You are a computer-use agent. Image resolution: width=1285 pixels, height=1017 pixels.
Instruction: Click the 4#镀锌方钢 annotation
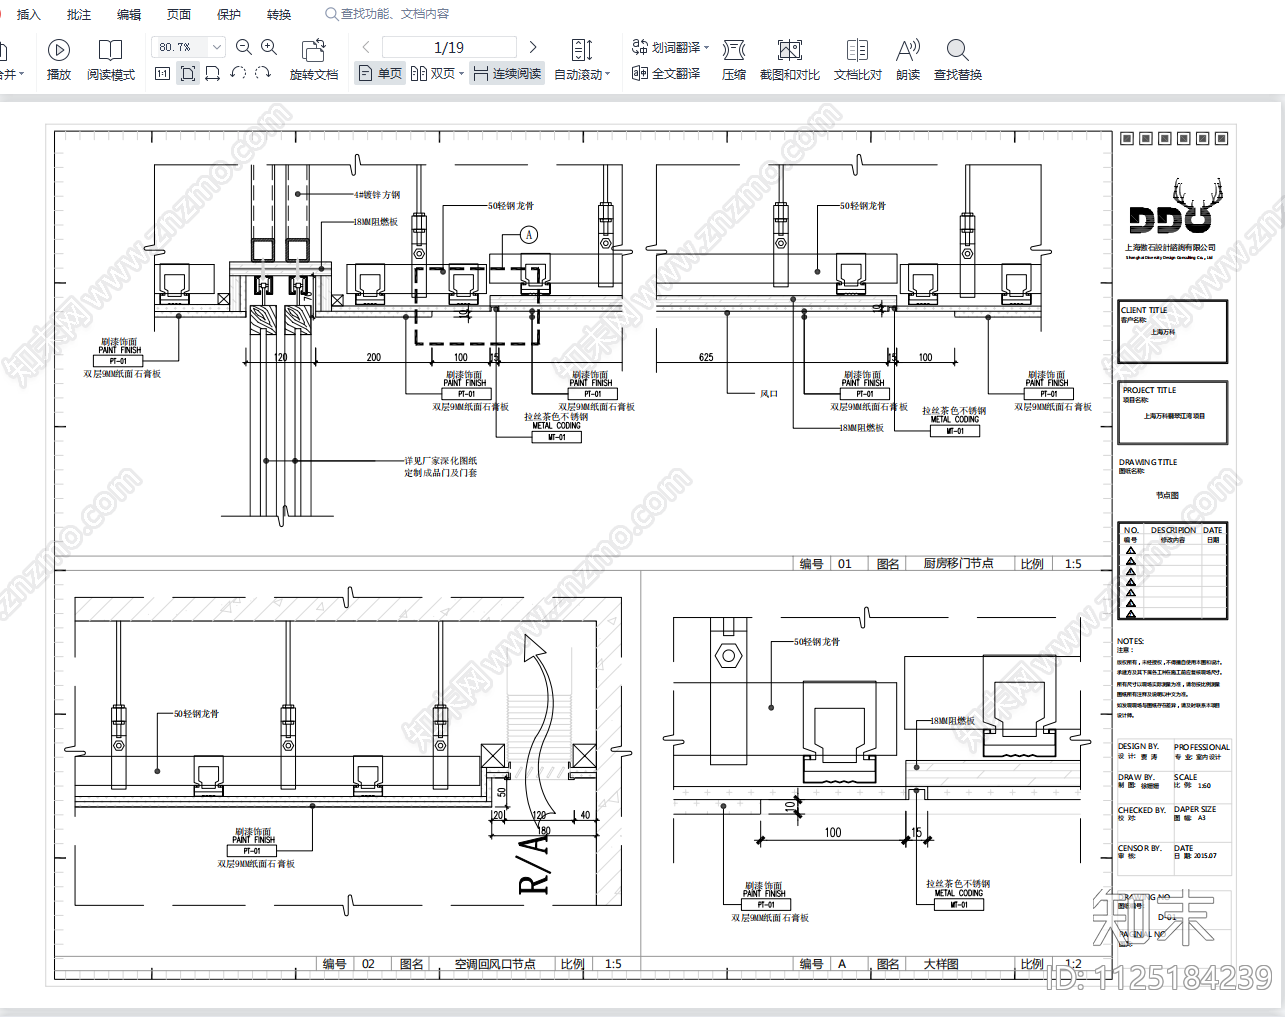click(x=377, y=195)
